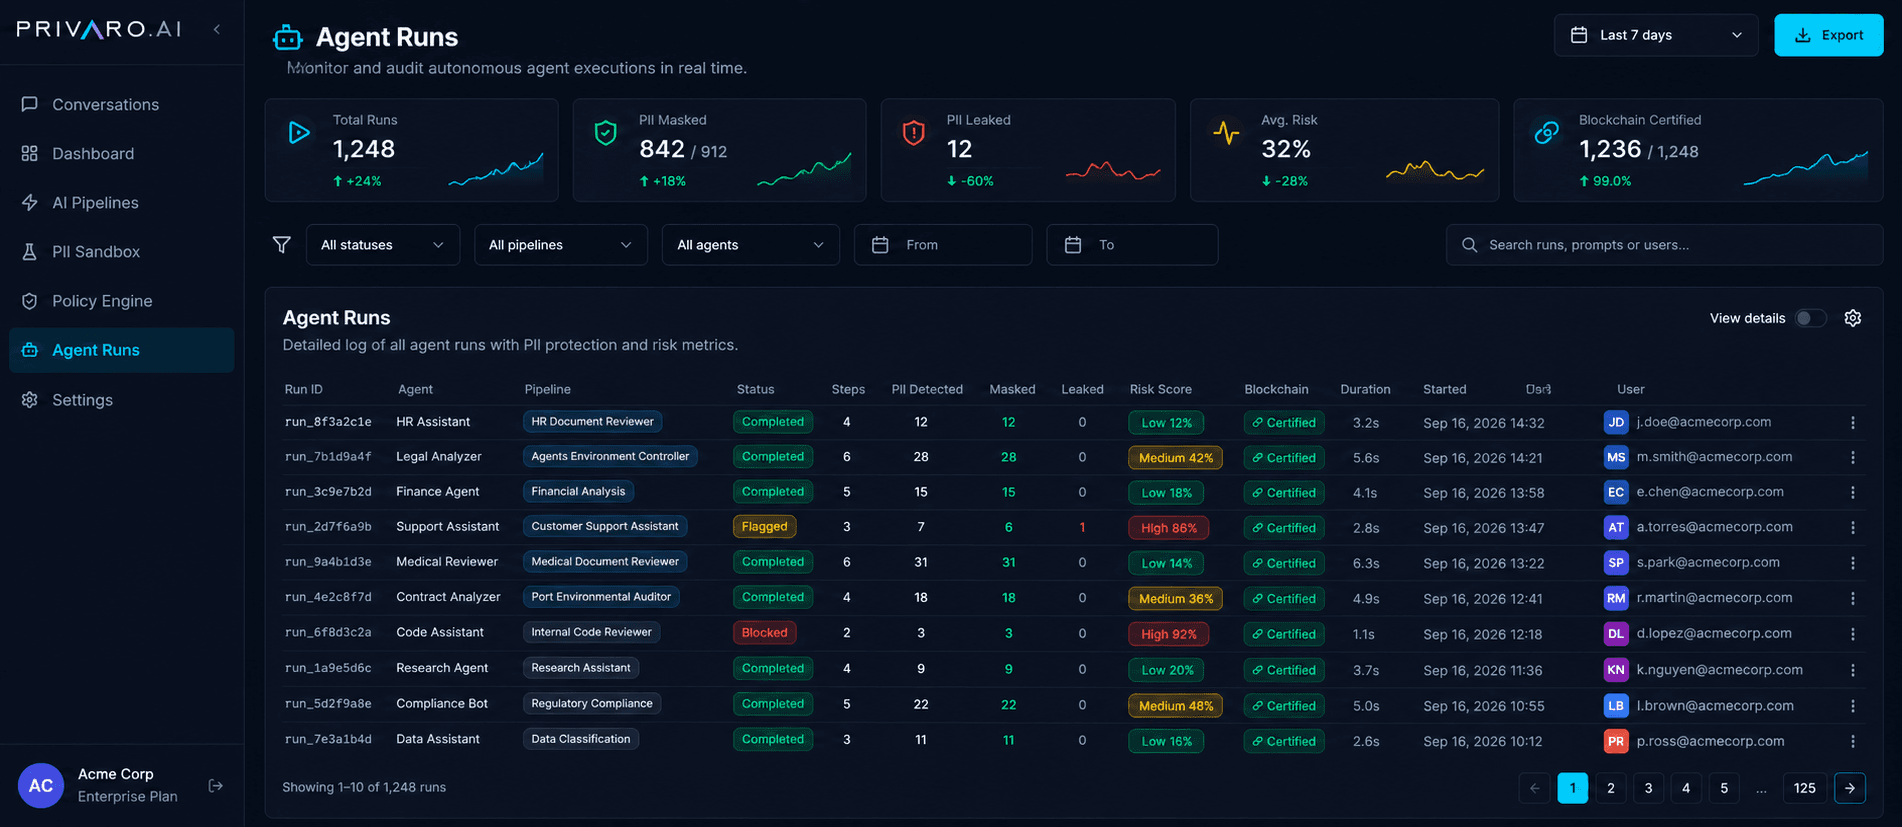Click the Blockchain Certified link icon
The width and height of the screenshot is (1902, 827).
1546,132
